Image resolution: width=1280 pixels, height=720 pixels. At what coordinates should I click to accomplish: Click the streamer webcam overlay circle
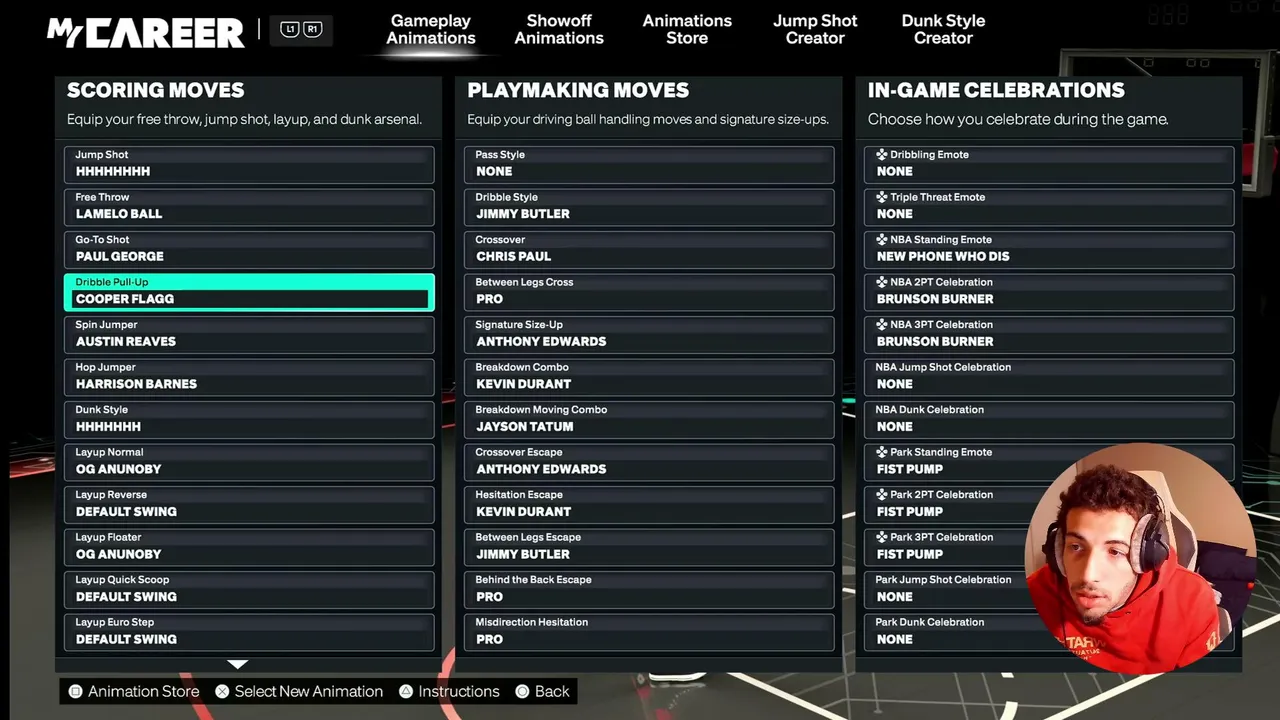[1141, 558]
